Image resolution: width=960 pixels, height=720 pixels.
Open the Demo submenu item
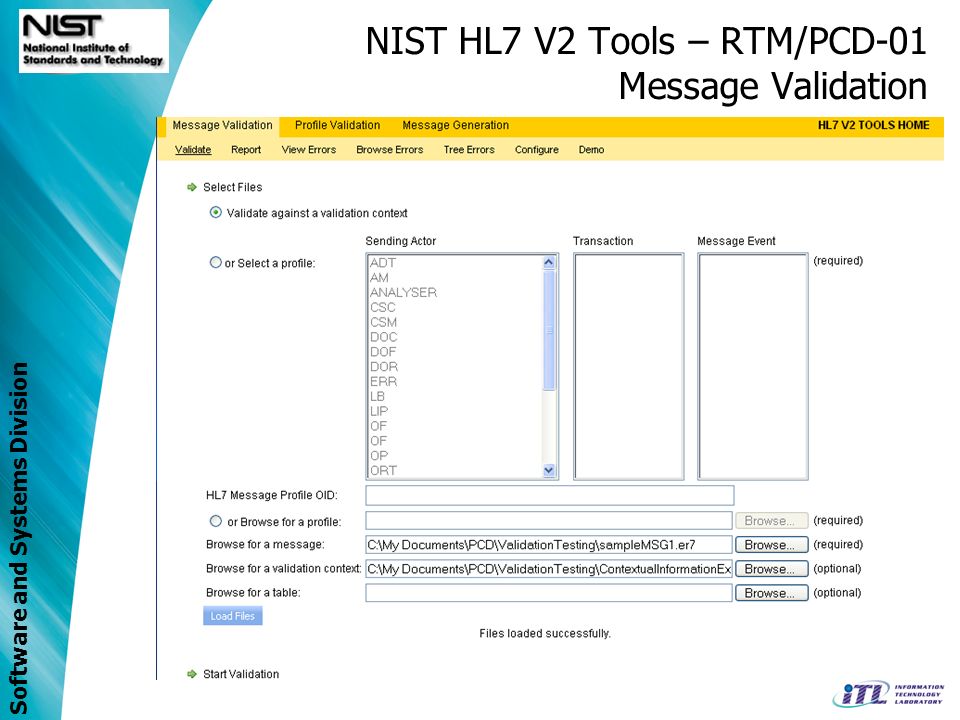591,149
